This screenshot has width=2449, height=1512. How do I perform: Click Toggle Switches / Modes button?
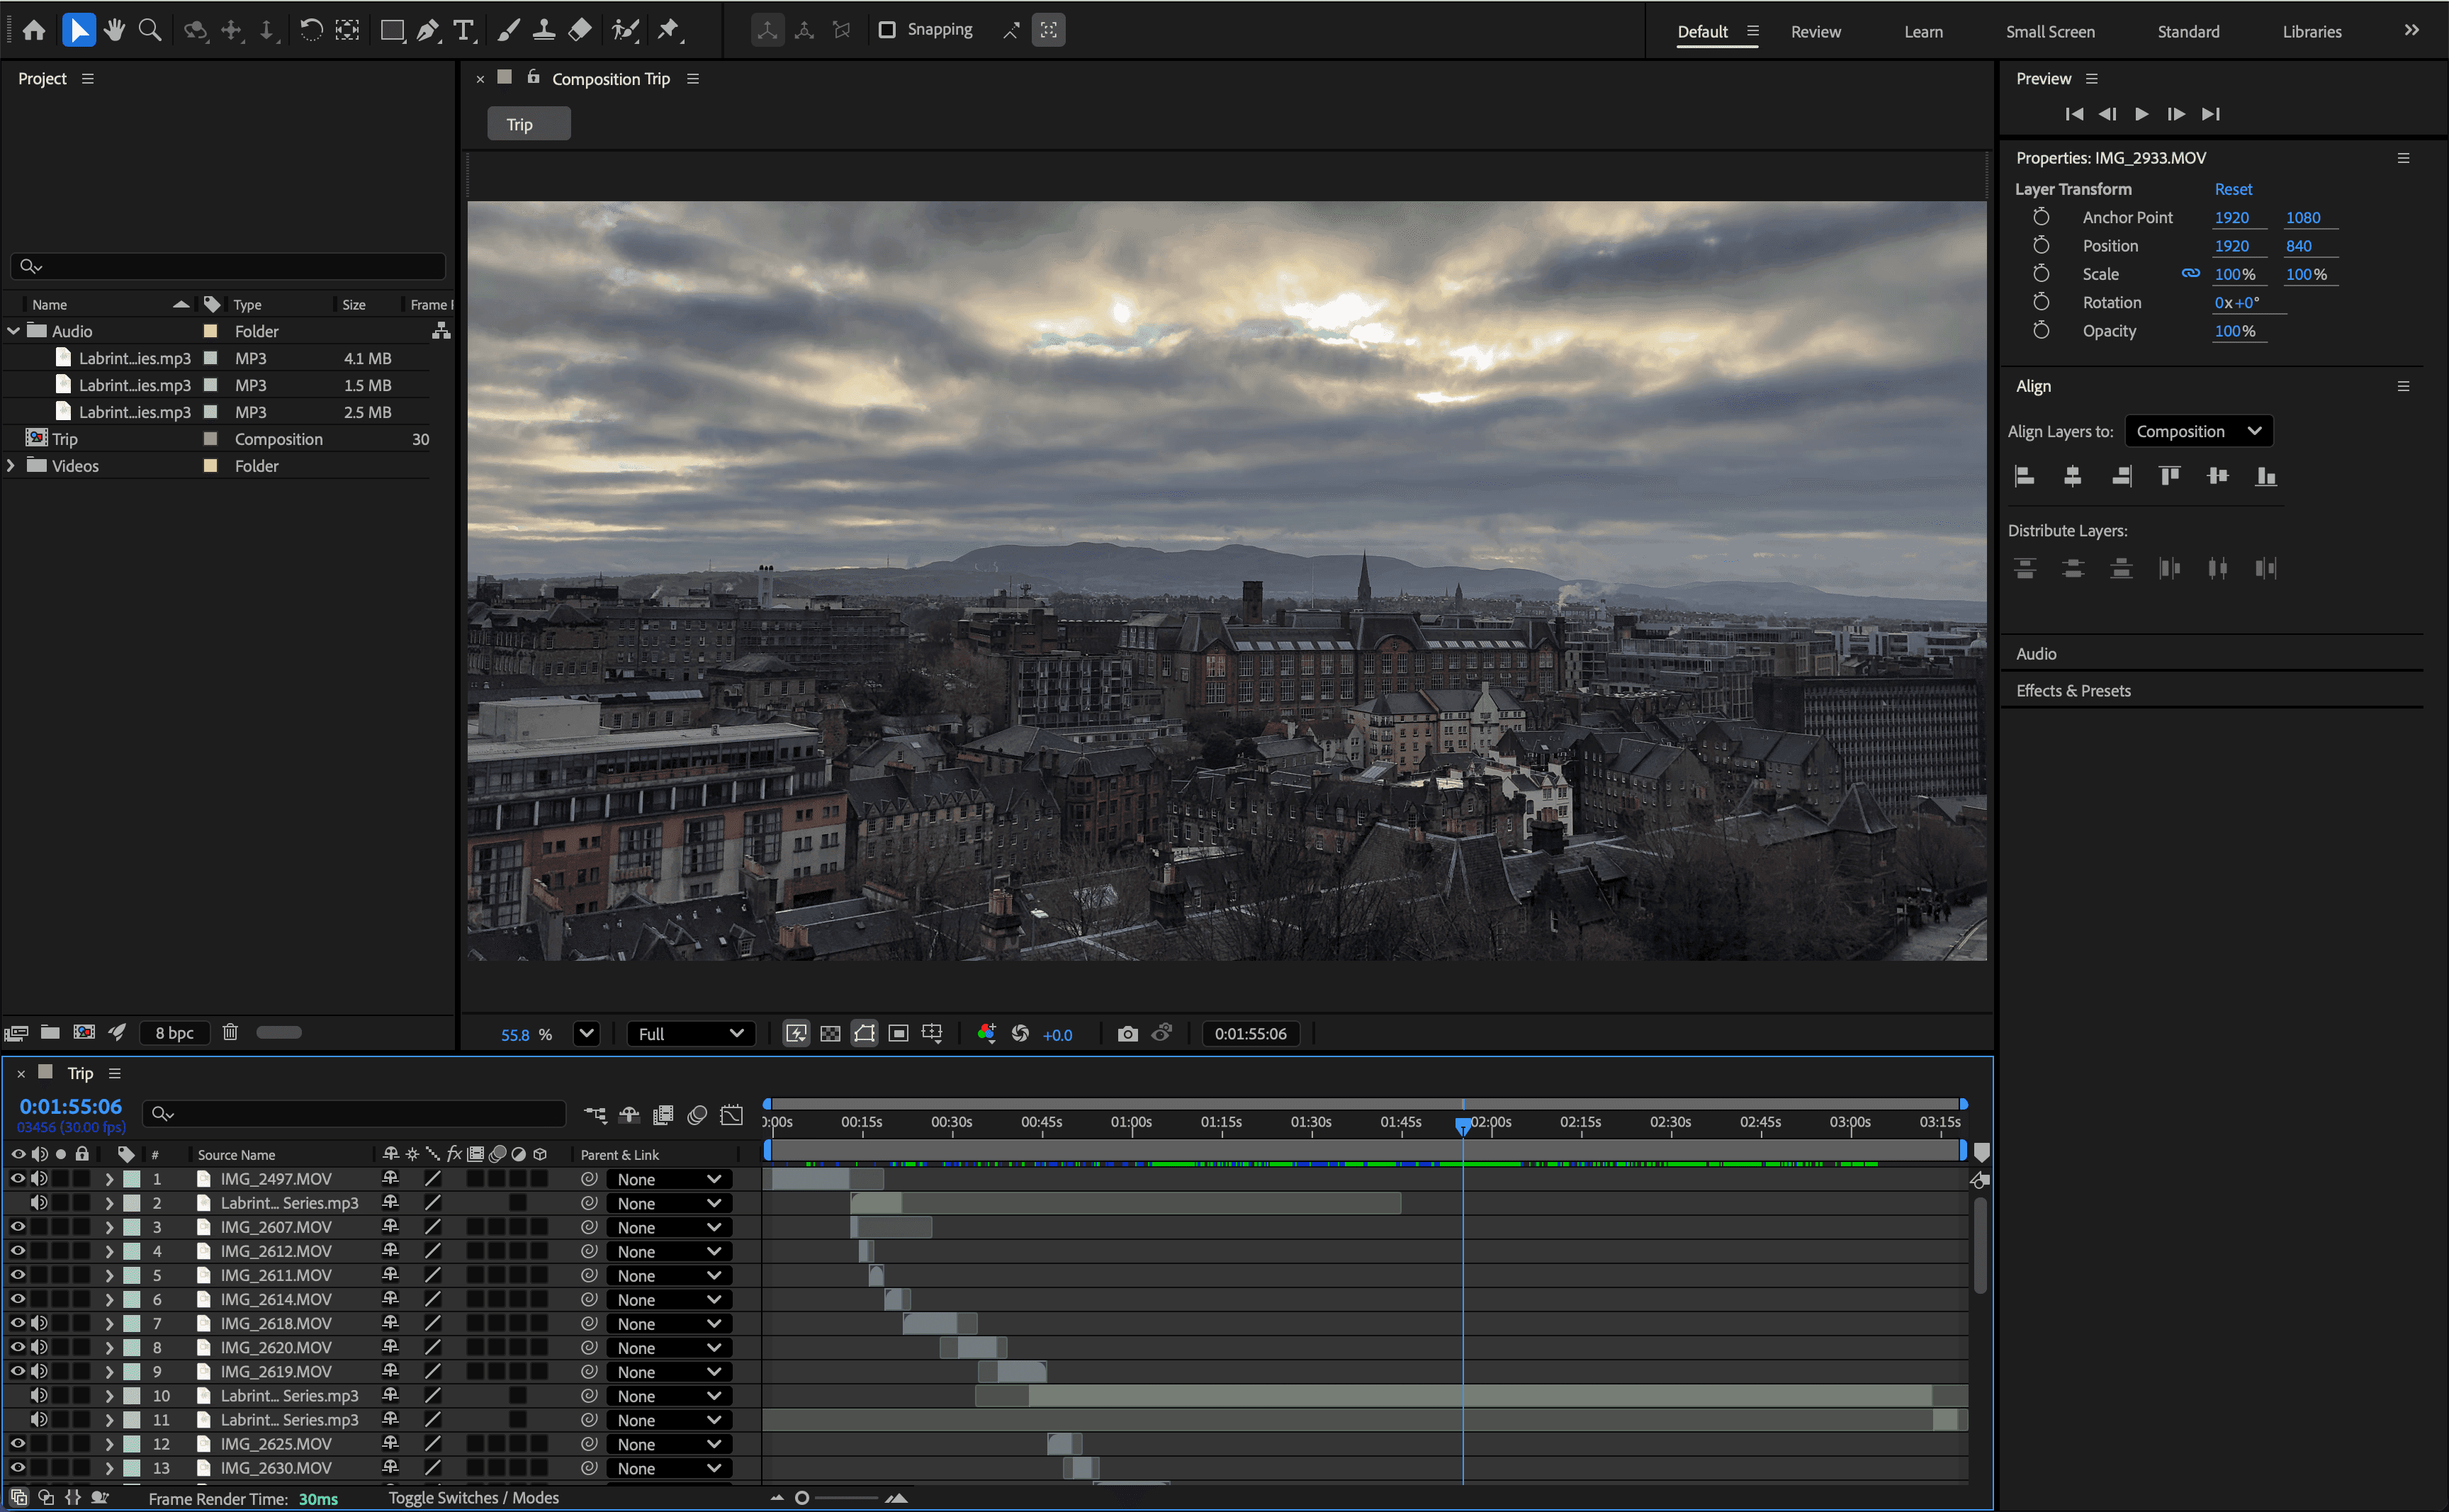point(473,1497)
